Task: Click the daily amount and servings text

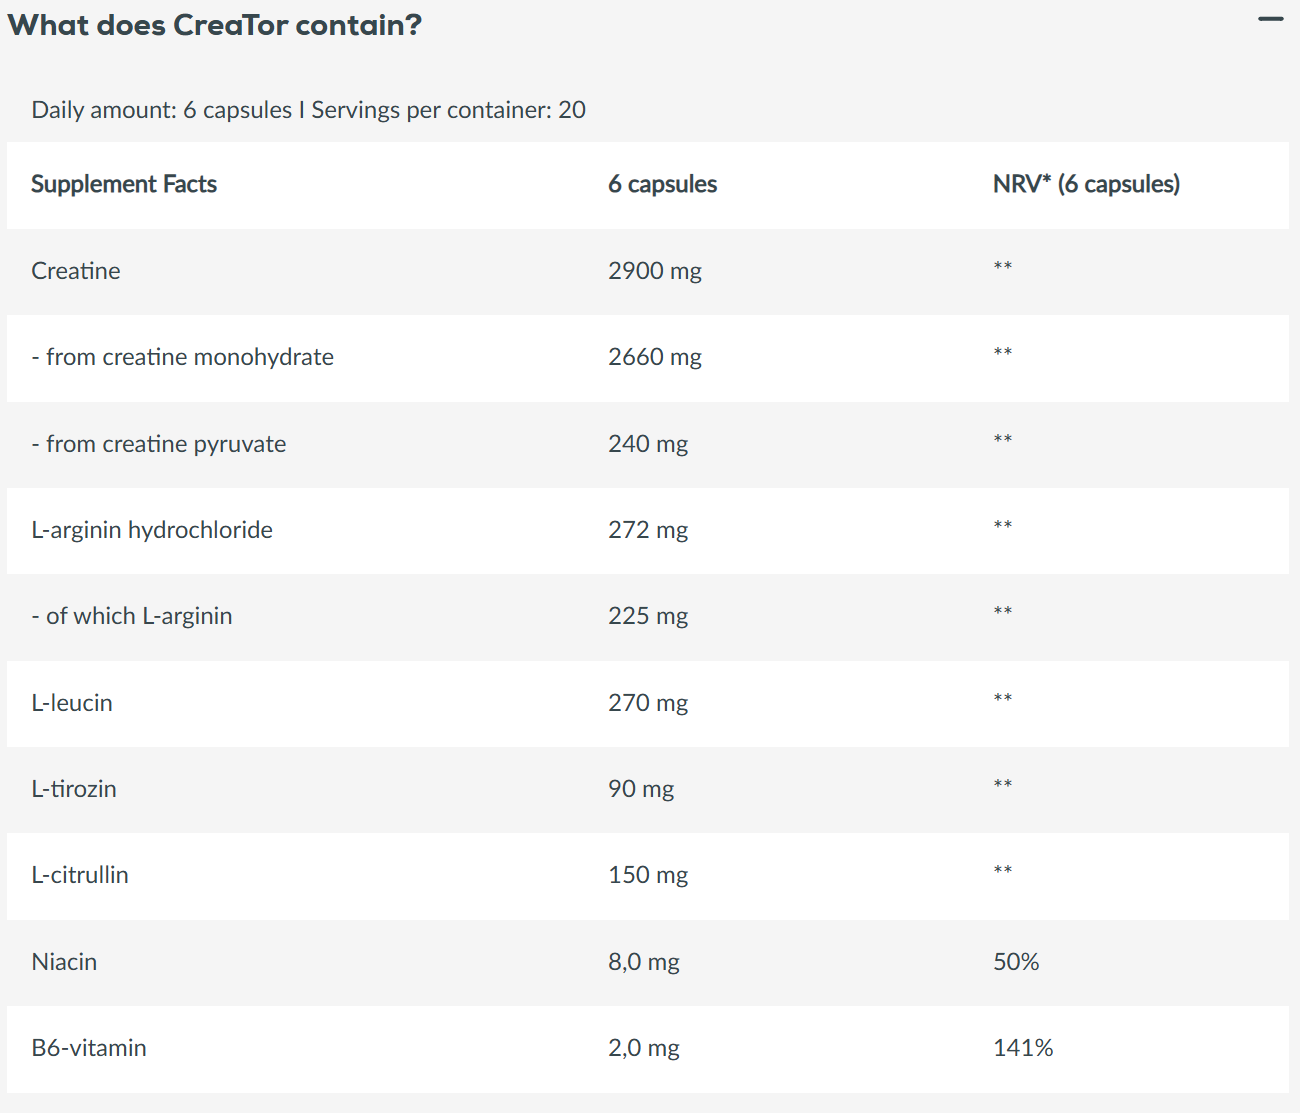Action: [x=308, y=110]
